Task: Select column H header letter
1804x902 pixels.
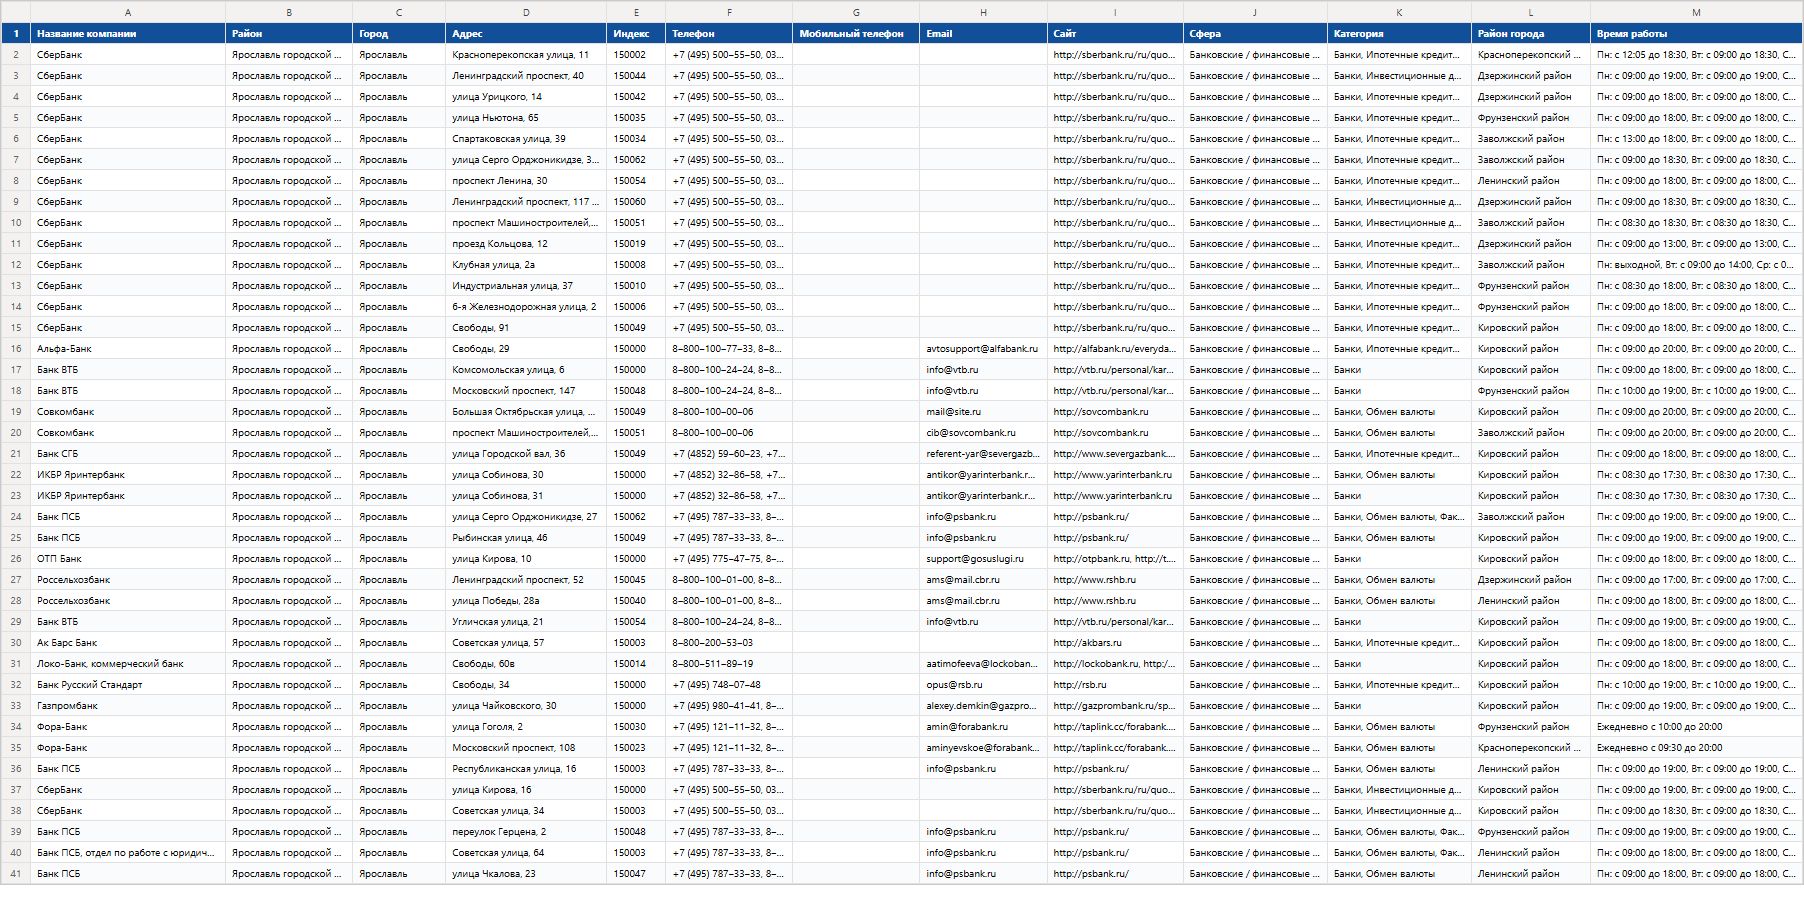Action: pos(983,12)
